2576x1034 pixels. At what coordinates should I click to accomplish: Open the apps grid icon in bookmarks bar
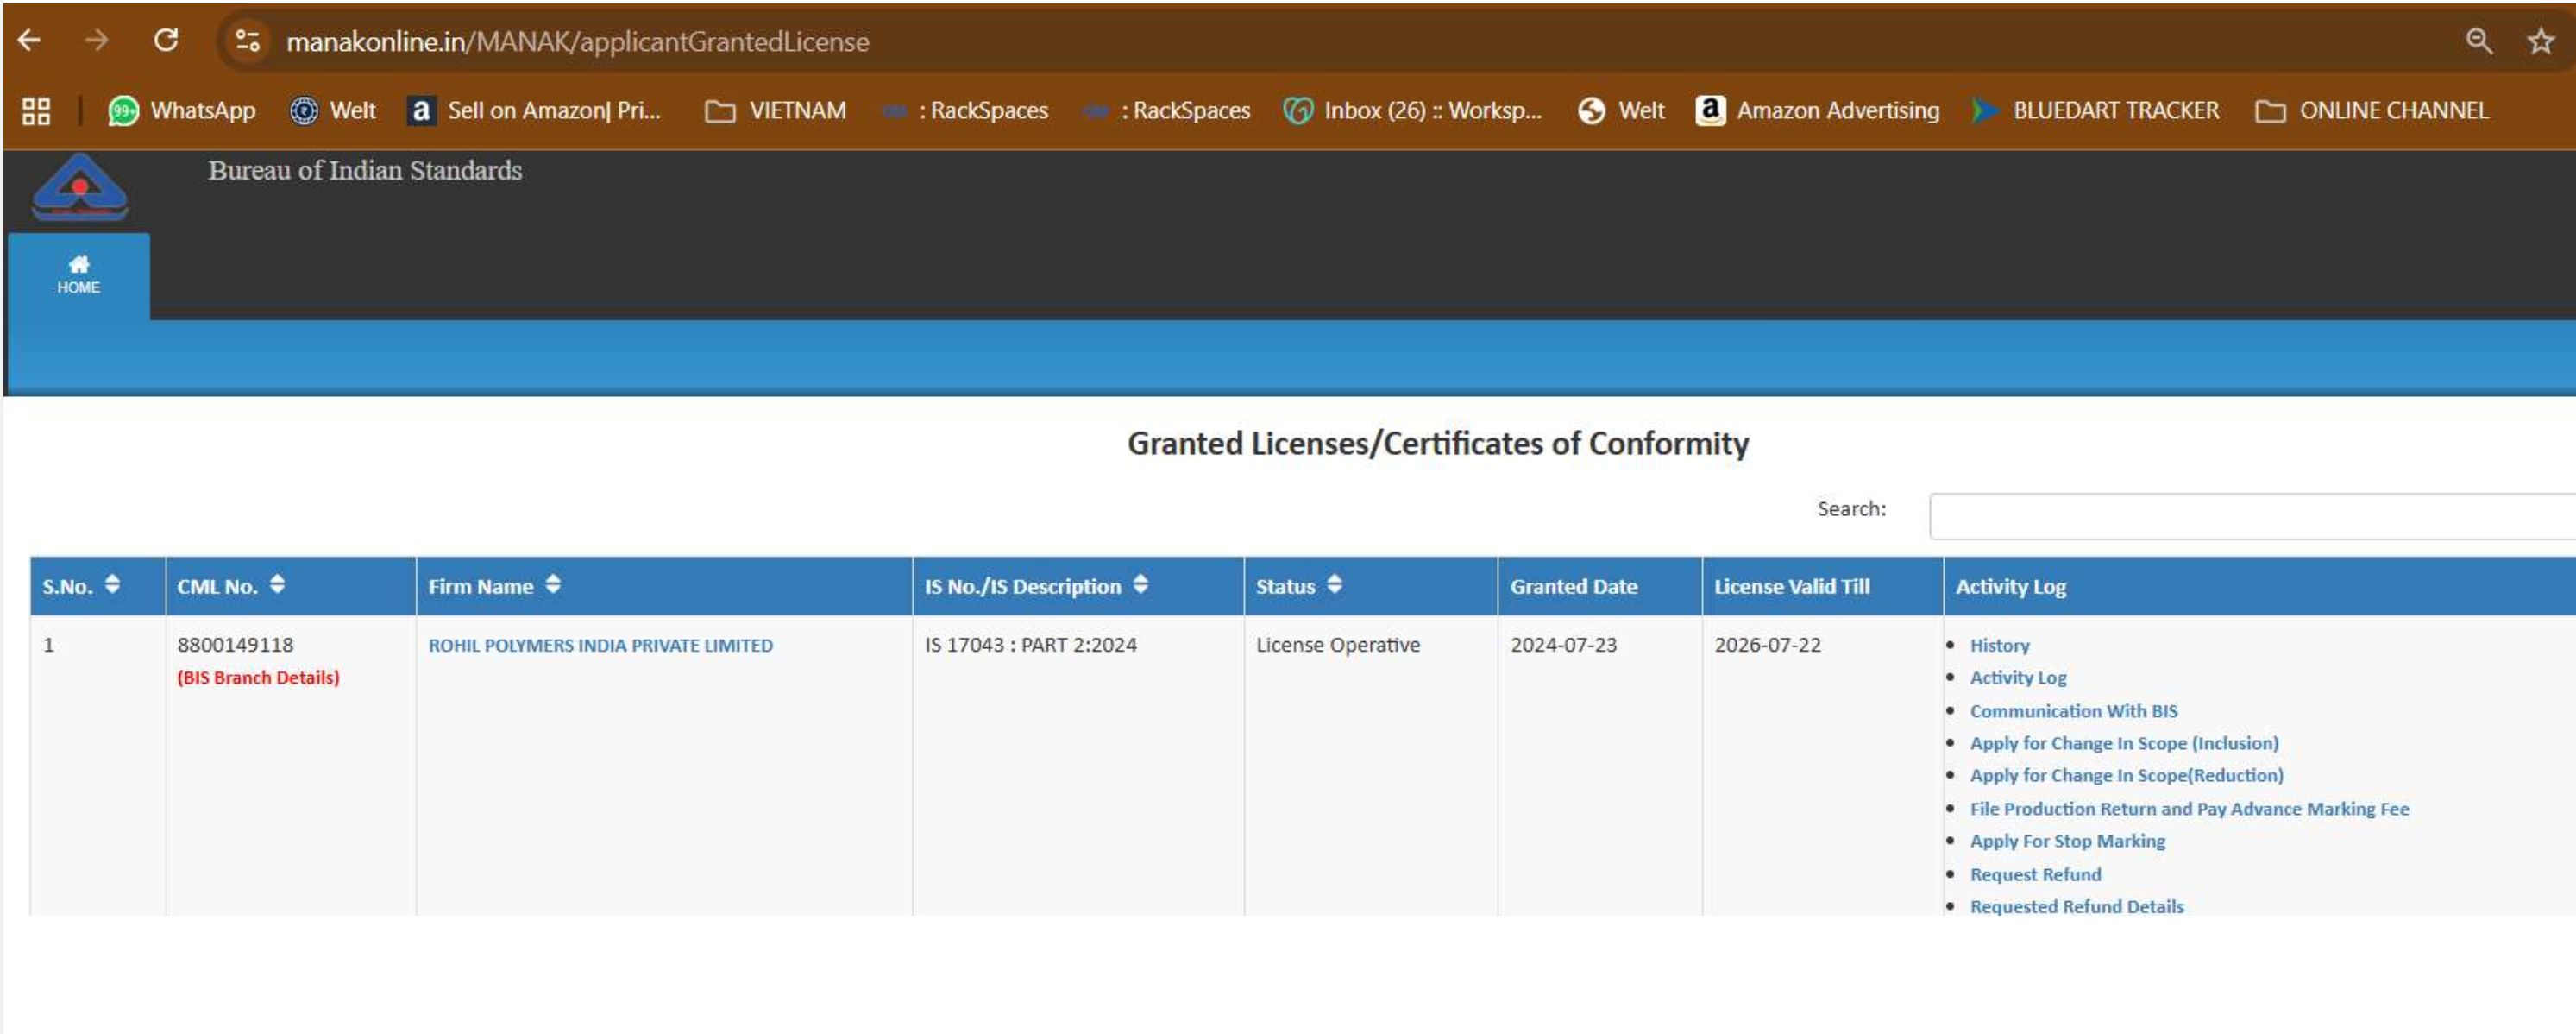pyautogui.click(x=36, y=111)
